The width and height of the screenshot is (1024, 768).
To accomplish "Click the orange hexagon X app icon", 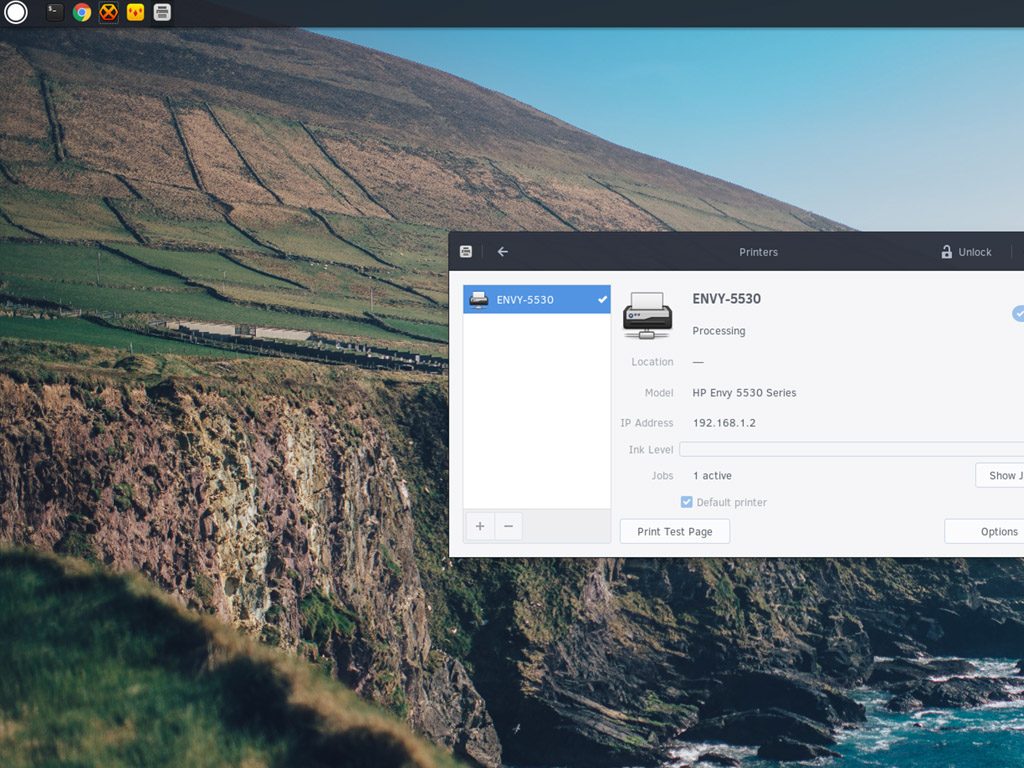I will coord(108,13).
